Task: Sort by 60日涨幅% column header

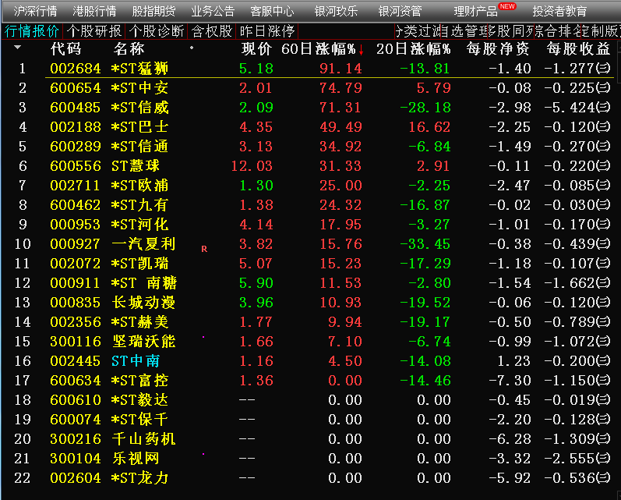Action: pyautogui.click(x=318, y=48)
